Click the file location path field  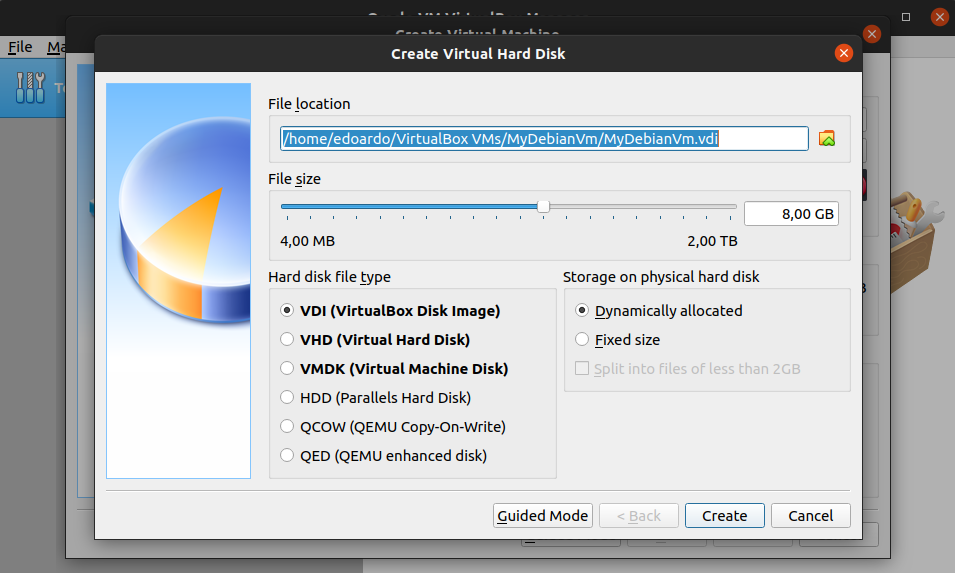tap(544, 139)
